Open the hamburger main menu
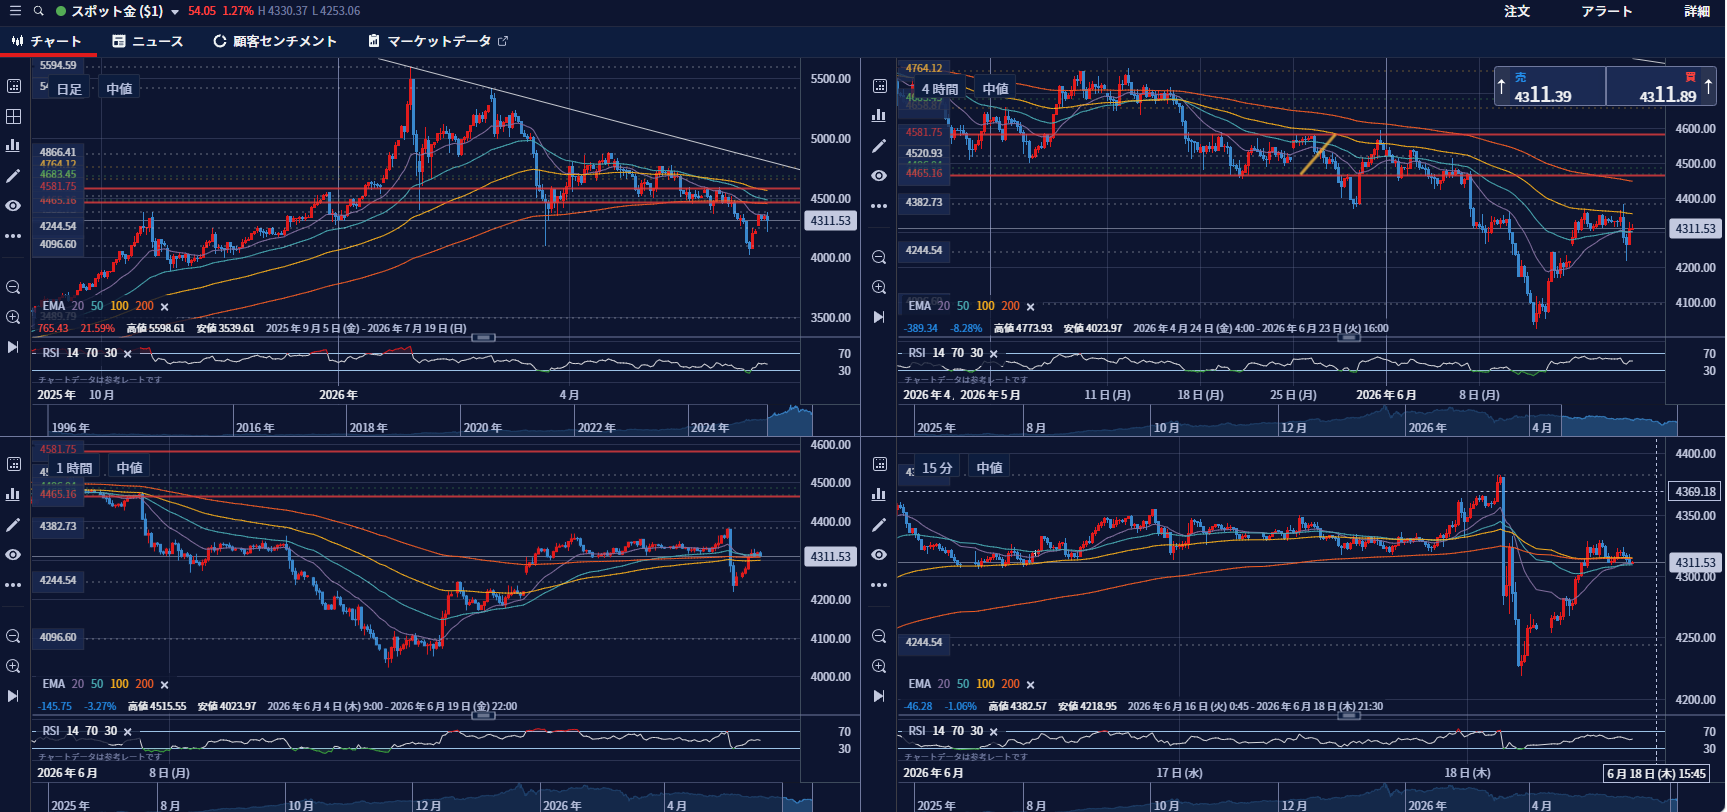1727x812 pixels. (x=14, y=11)
